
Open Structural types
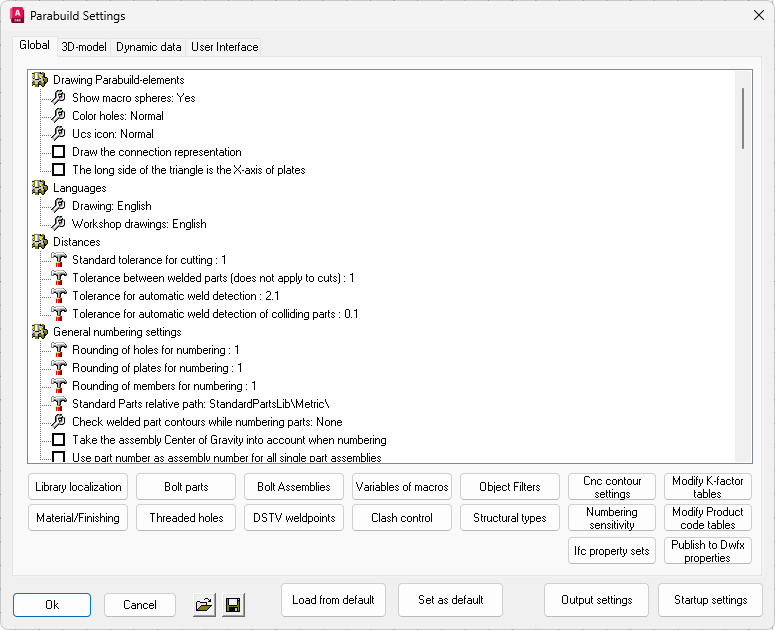coord(510,517)
